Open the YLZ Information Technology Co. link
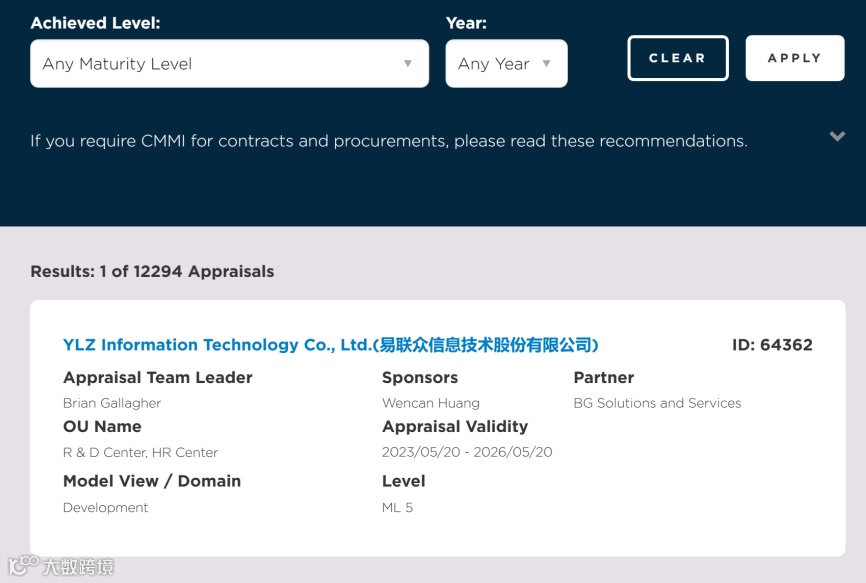Viewport: 866px width, 583px height. [330, 345]
